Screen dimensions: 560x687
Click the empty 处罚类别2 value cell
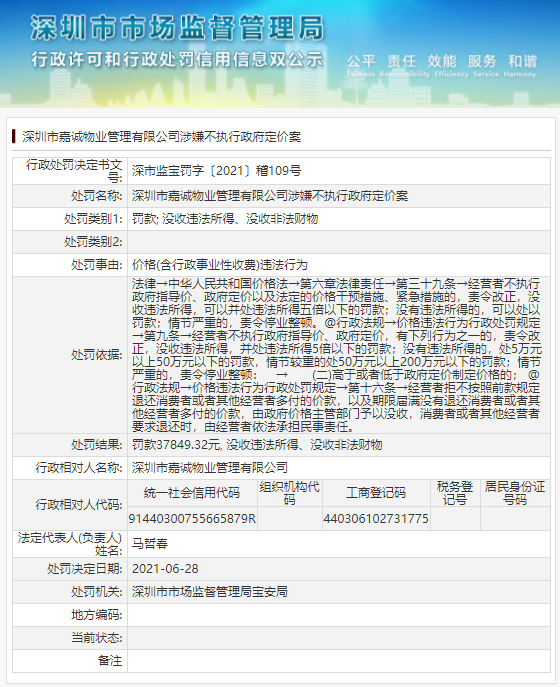[x=339, y=242]
